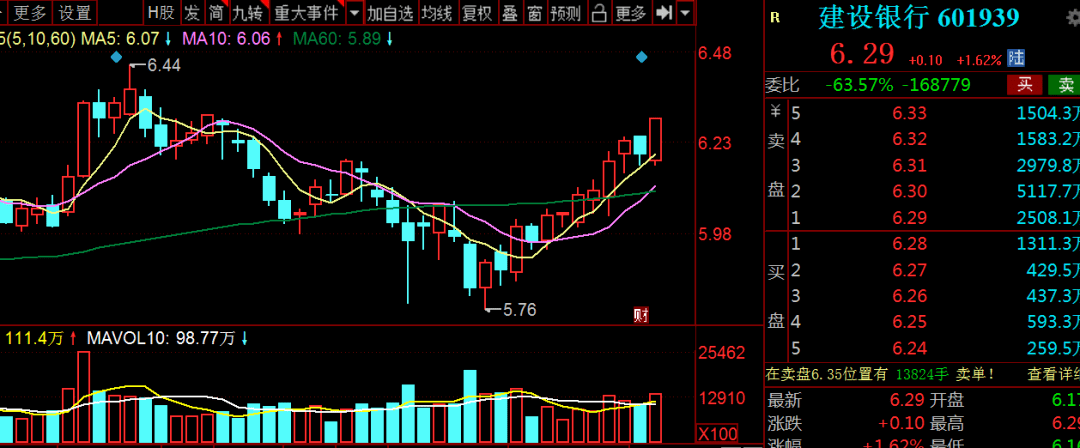Click the yellow R badge next to 建设银行
This screenshot has width=1080, height=448.
click(775, 19)
